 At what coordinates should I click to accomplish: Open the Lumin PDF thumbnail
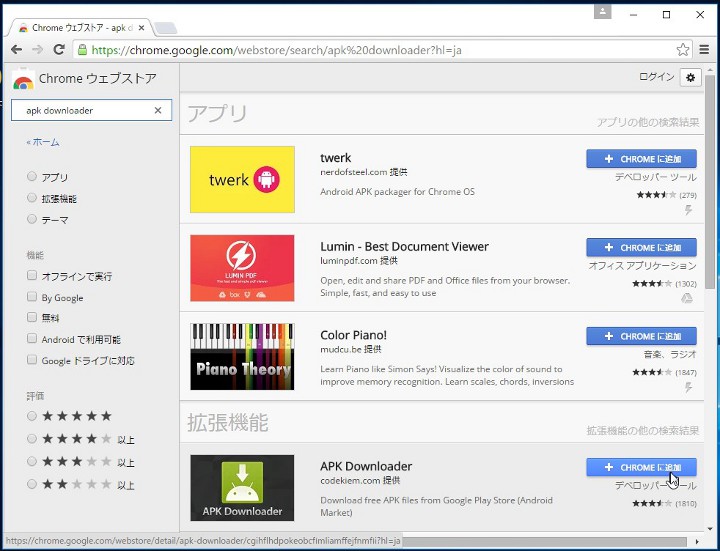pyautogui.click(x=242, y=268)
